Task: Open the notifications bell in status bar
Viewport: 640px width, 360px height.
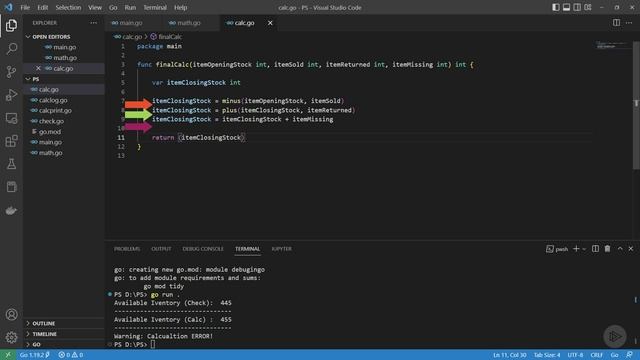Action: [x=630, y=355]
